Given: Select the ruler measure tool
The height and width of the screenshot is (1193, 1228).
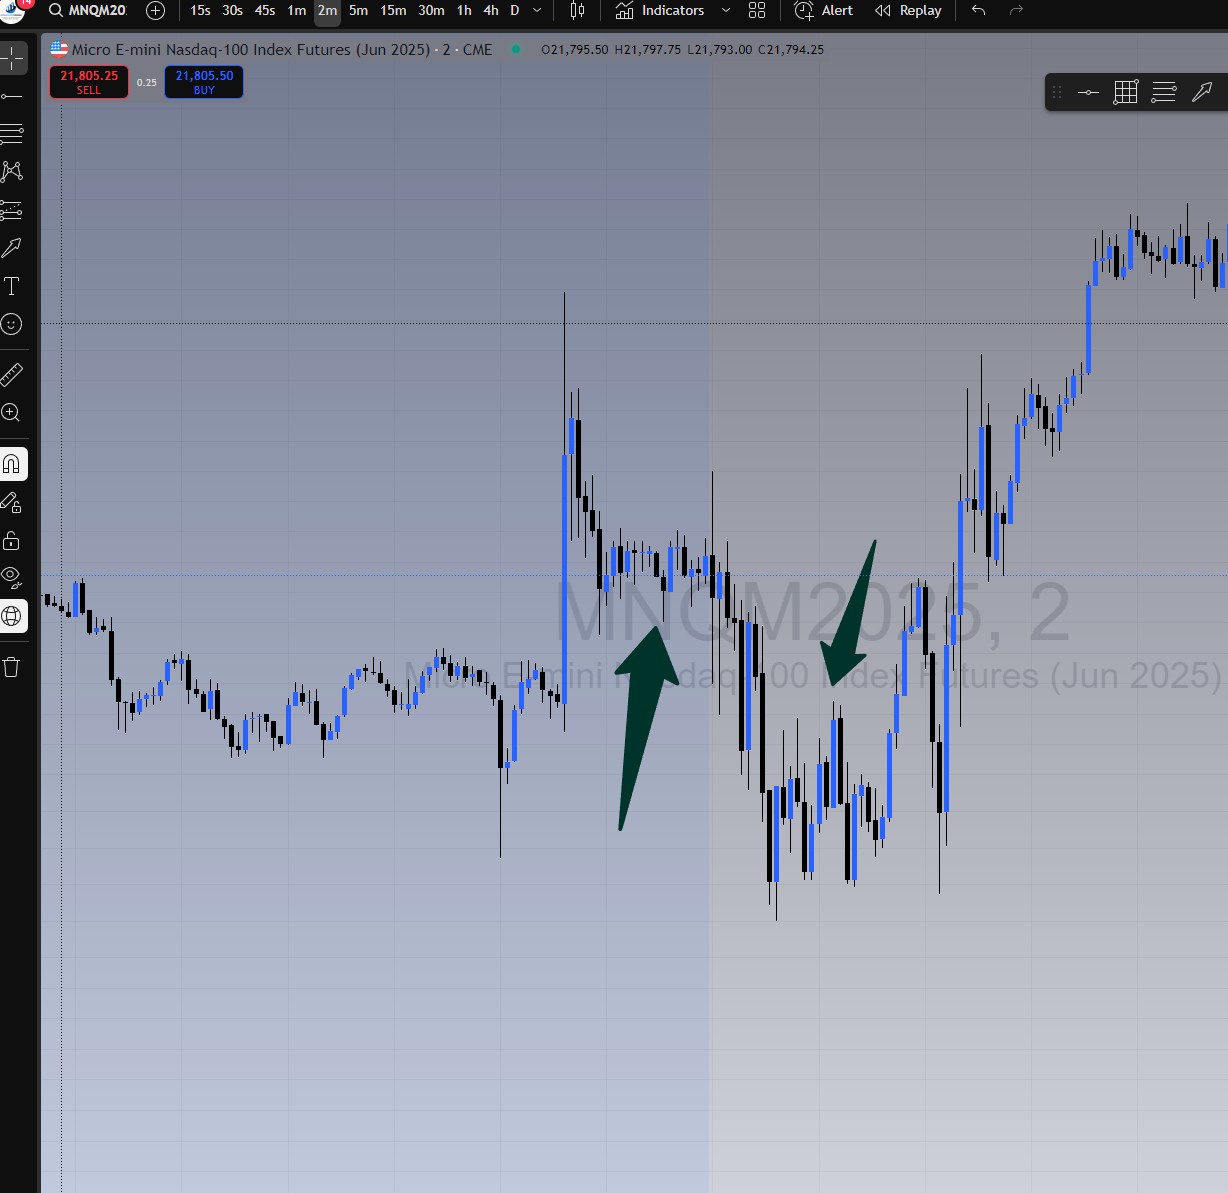Looking at the screenshot, I should 12,375.
